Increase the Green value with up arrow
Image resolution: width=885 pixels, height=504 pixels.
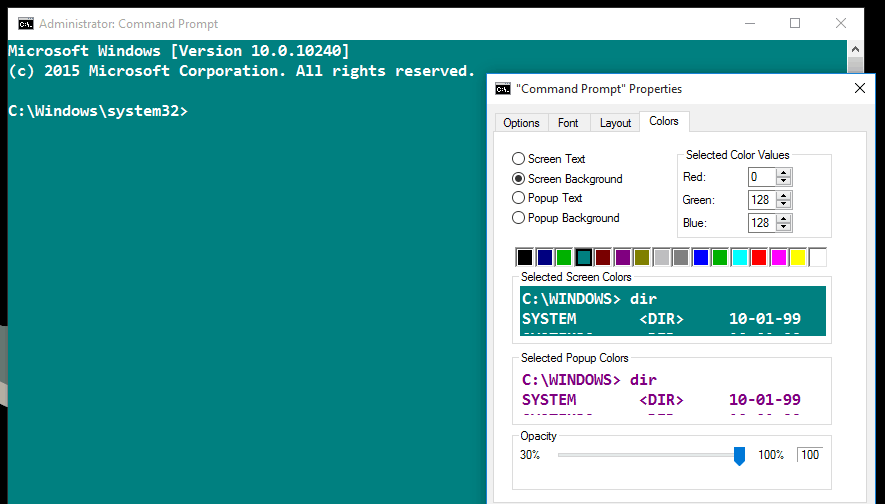pyautogui.click(x=783, y=195)
